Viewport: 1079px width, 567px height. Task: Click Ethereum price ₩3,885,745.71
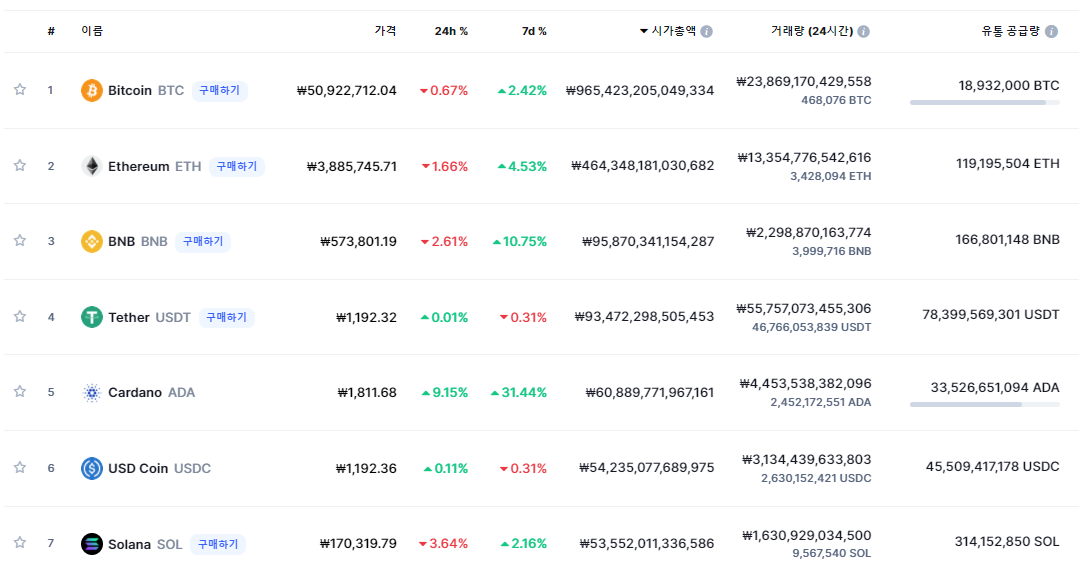pyautogui.click(x=352, y=166)
